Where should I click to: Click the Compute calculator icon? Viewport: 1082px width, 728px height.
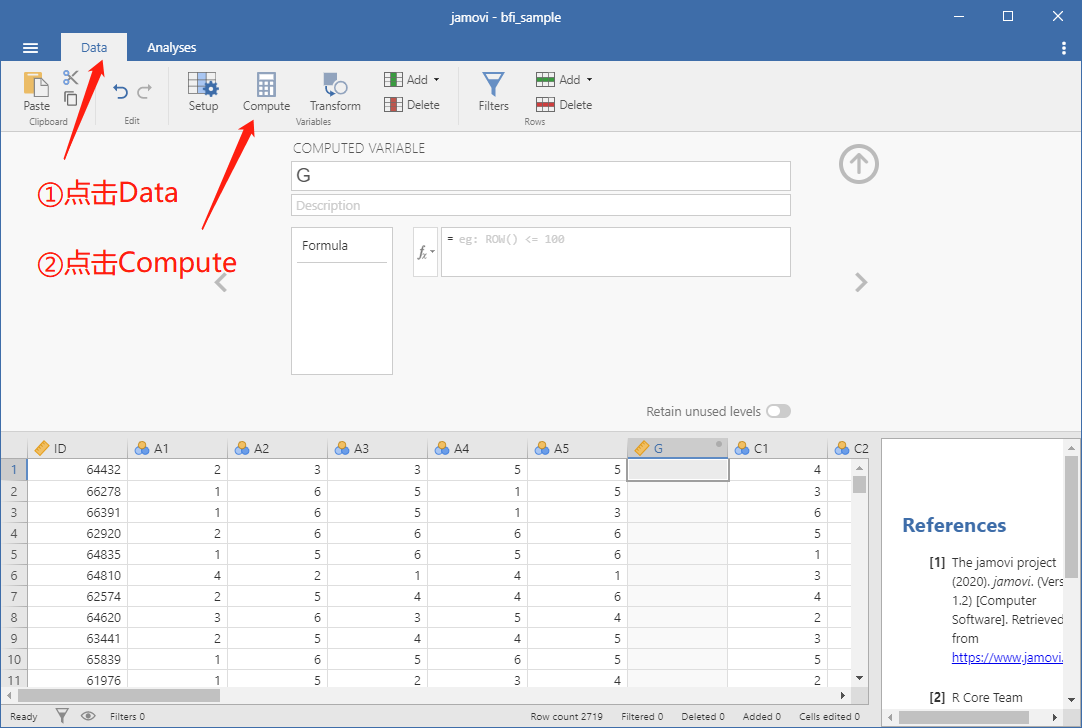click(x=266, y=85)
